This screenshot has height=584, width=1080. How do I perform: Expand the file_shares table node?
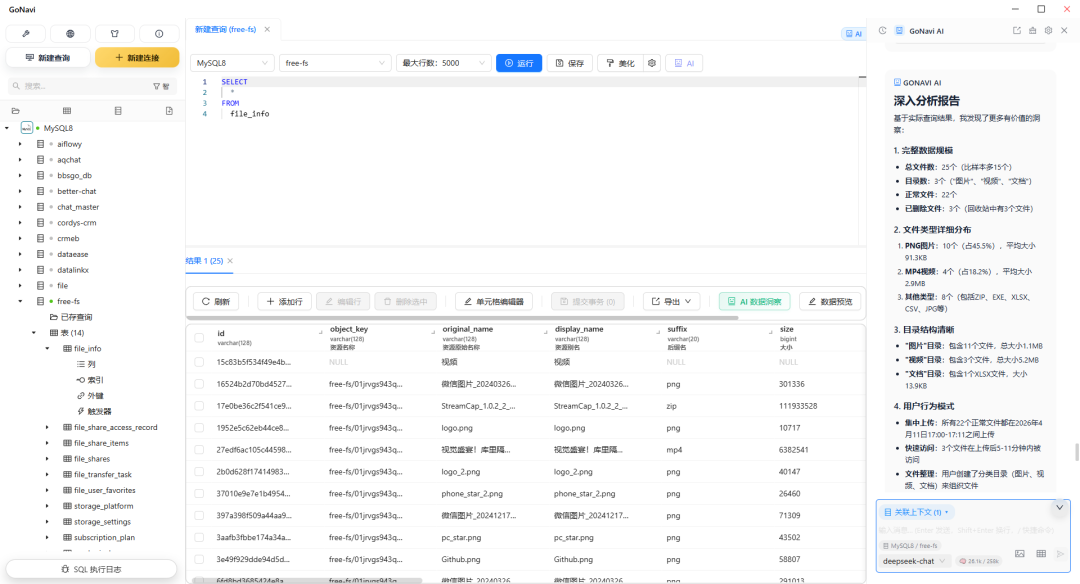47,459
